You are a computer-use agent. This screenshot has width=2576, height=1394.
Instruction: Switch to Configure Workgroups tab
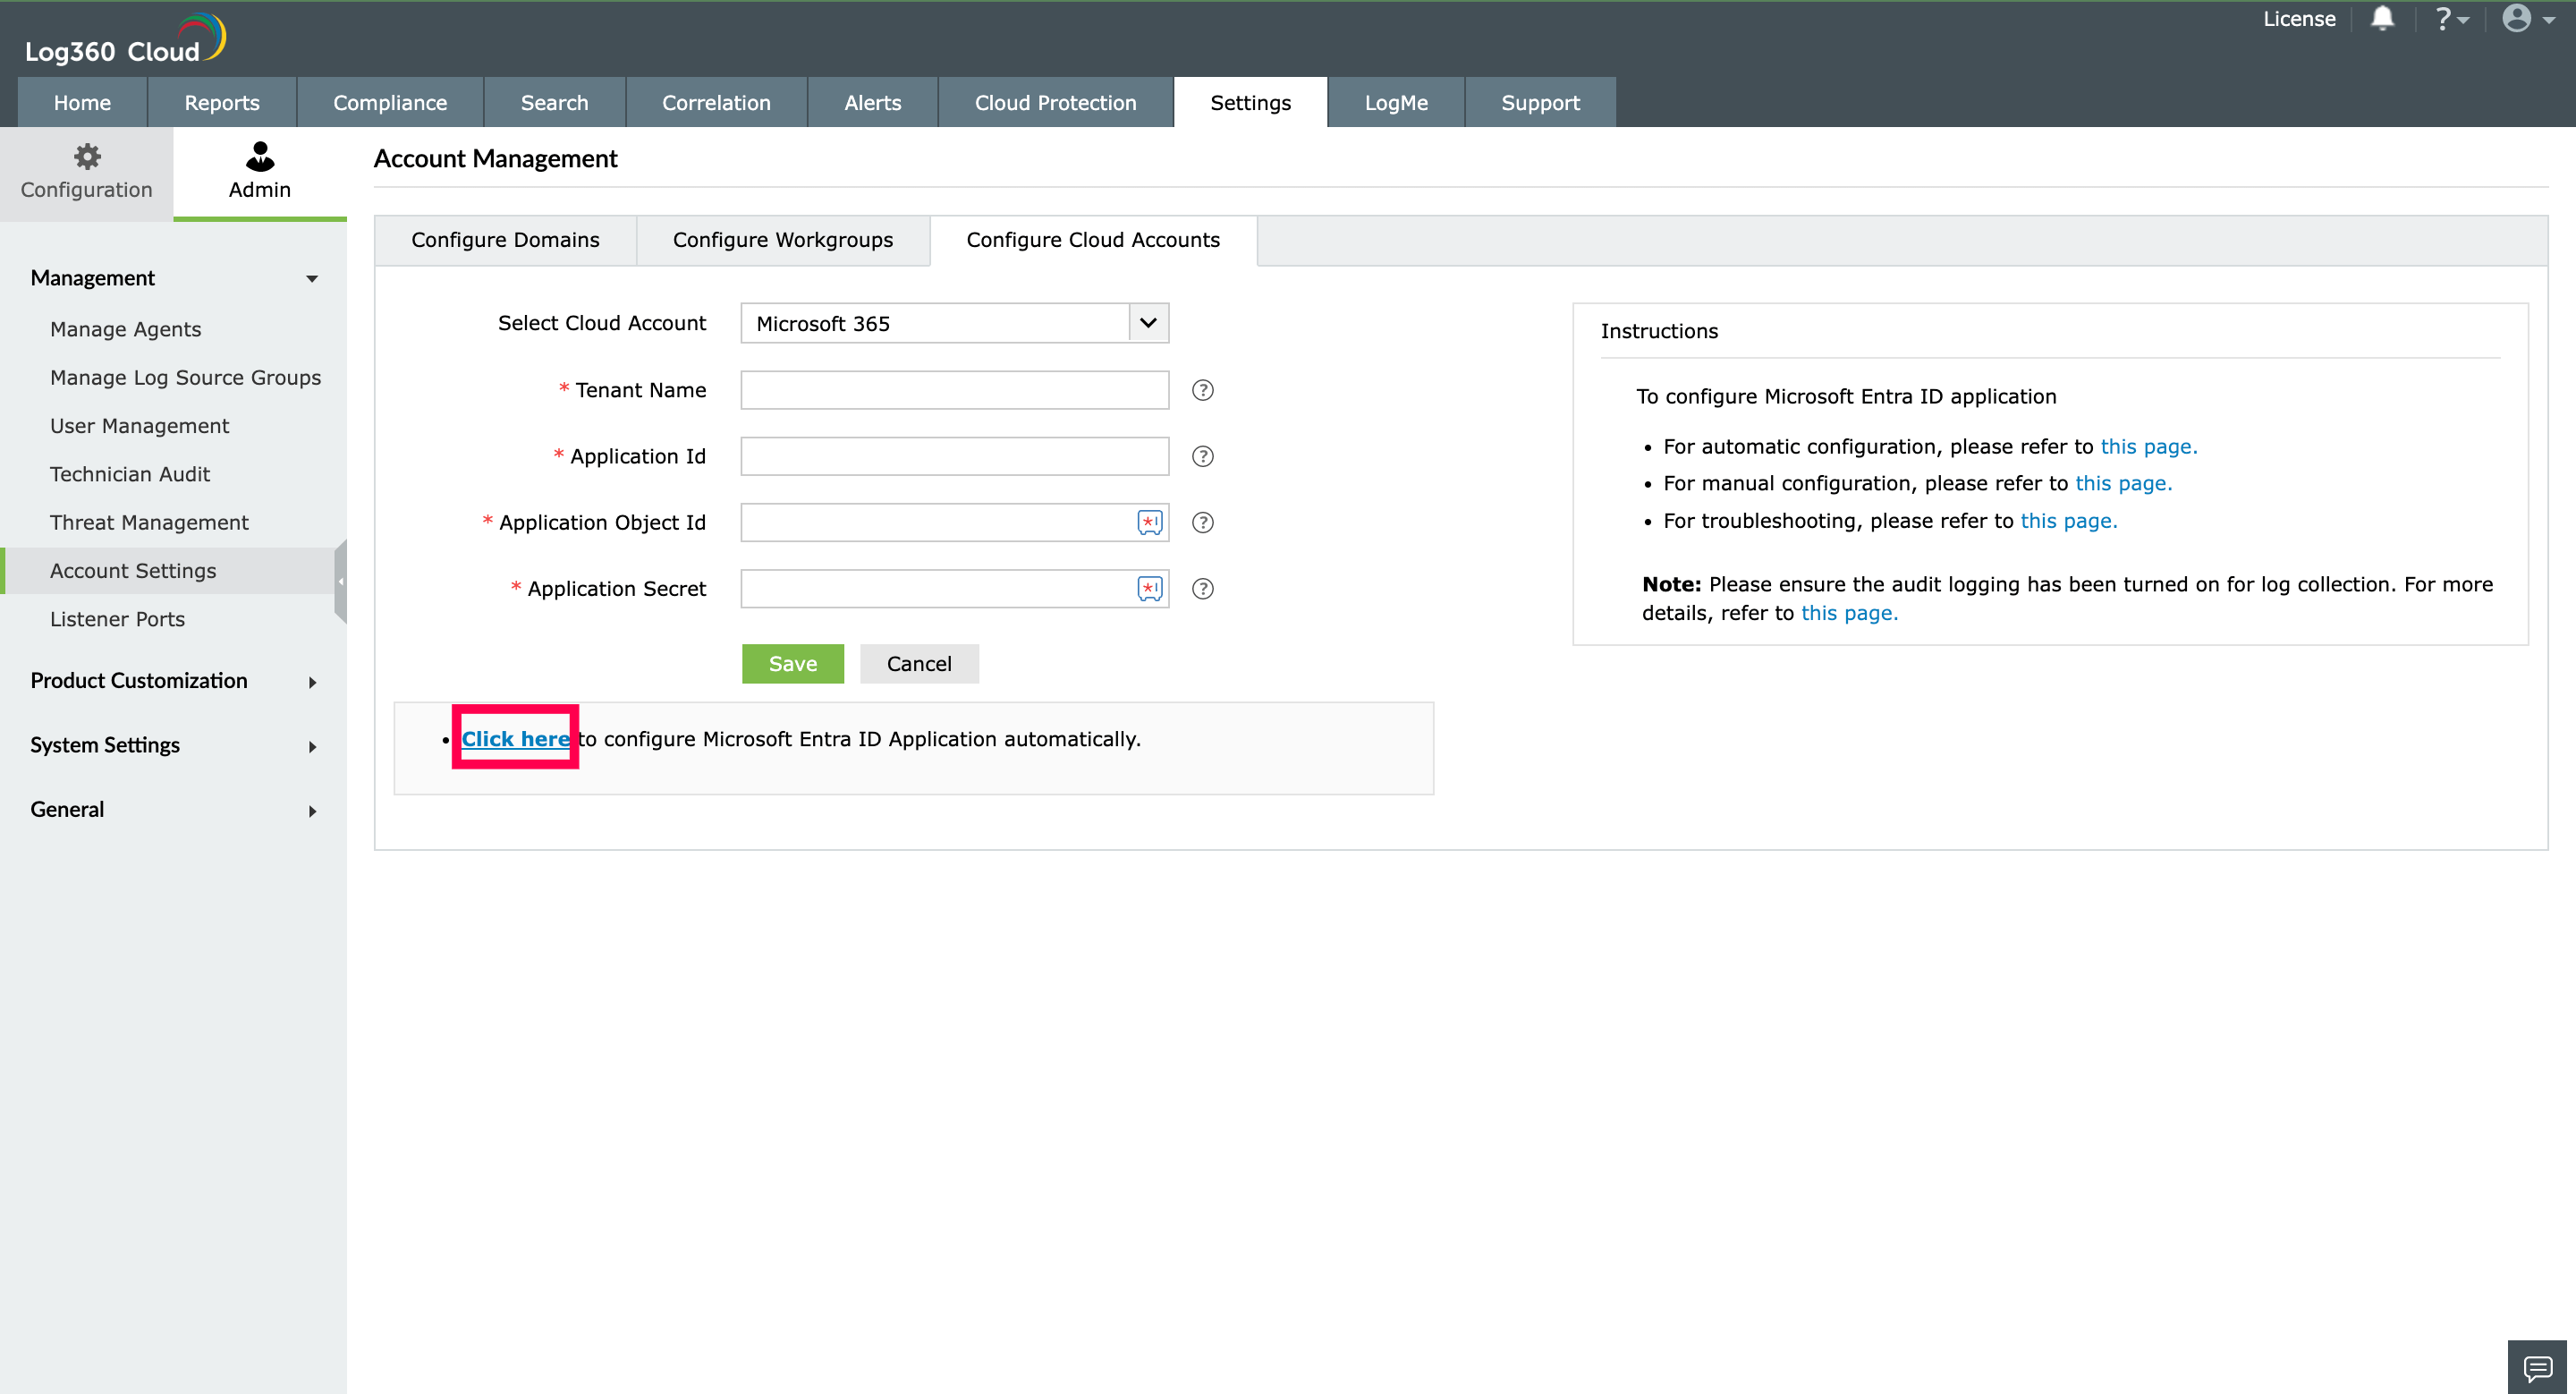(x=783, y=241)
